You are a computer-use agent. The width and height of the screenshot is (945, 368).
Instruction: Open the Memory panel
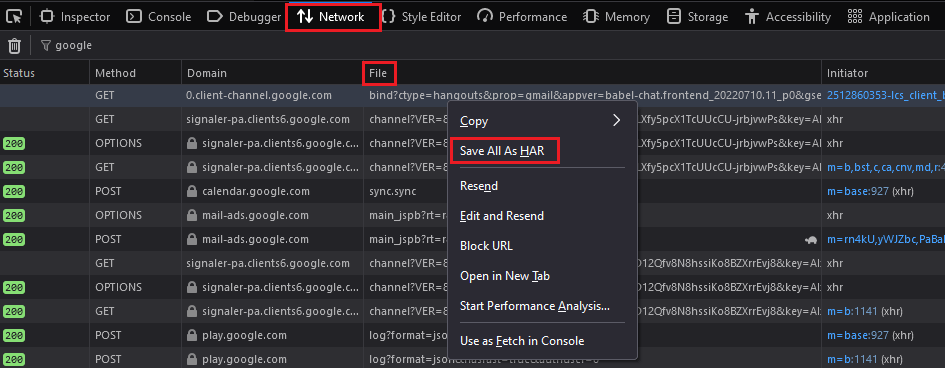click(617, 17)
